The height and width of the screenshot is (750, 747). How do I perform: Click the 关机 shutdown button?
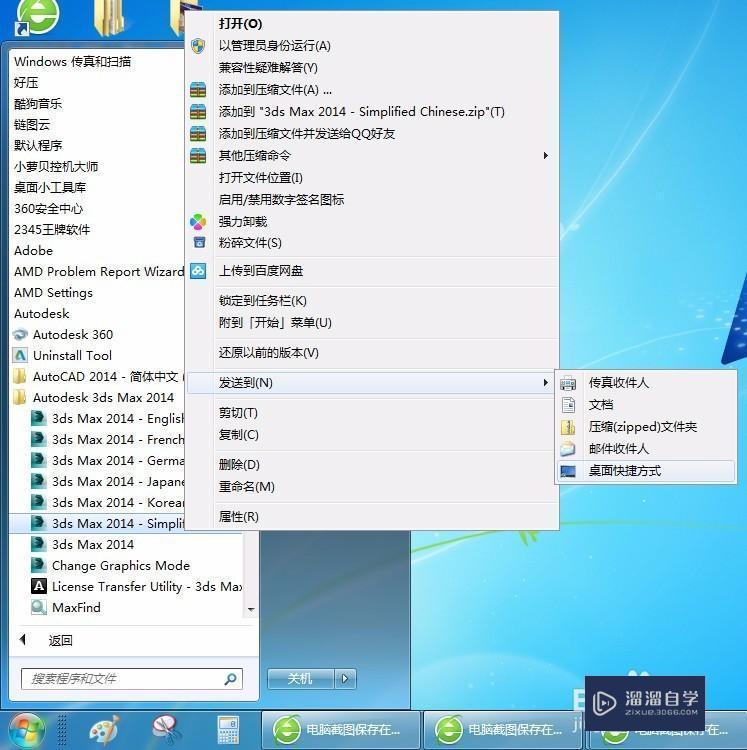tap(300, 679)
